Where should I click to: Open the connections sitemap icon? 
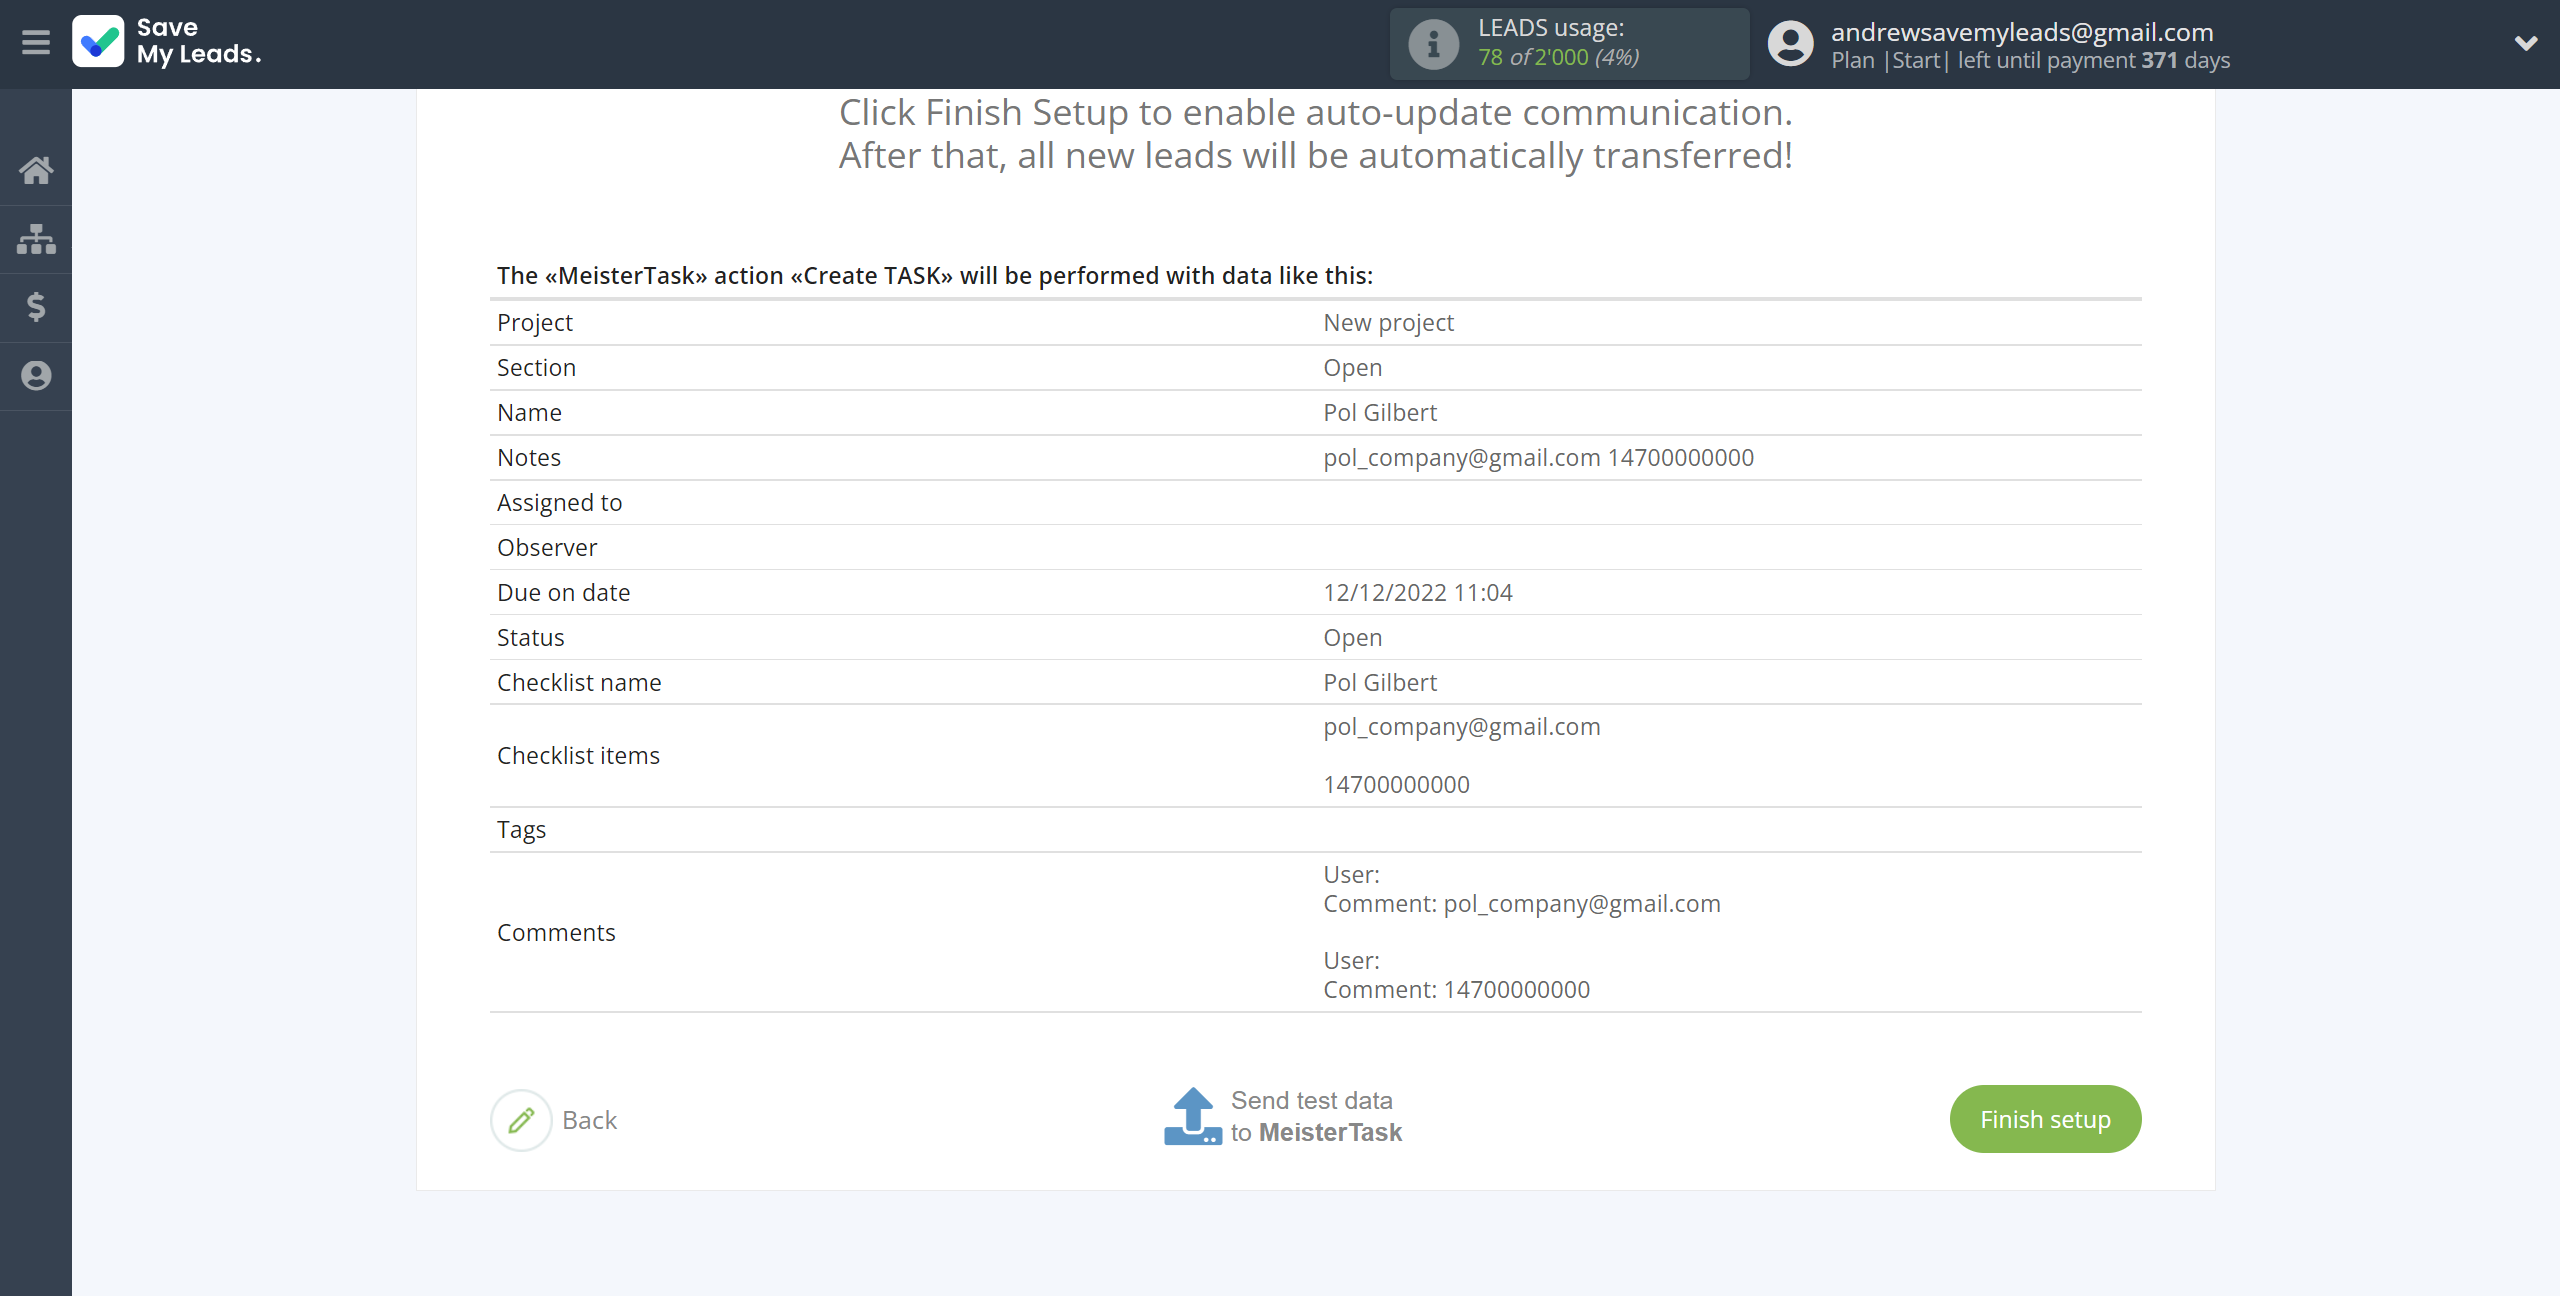[x=36, y=239]
